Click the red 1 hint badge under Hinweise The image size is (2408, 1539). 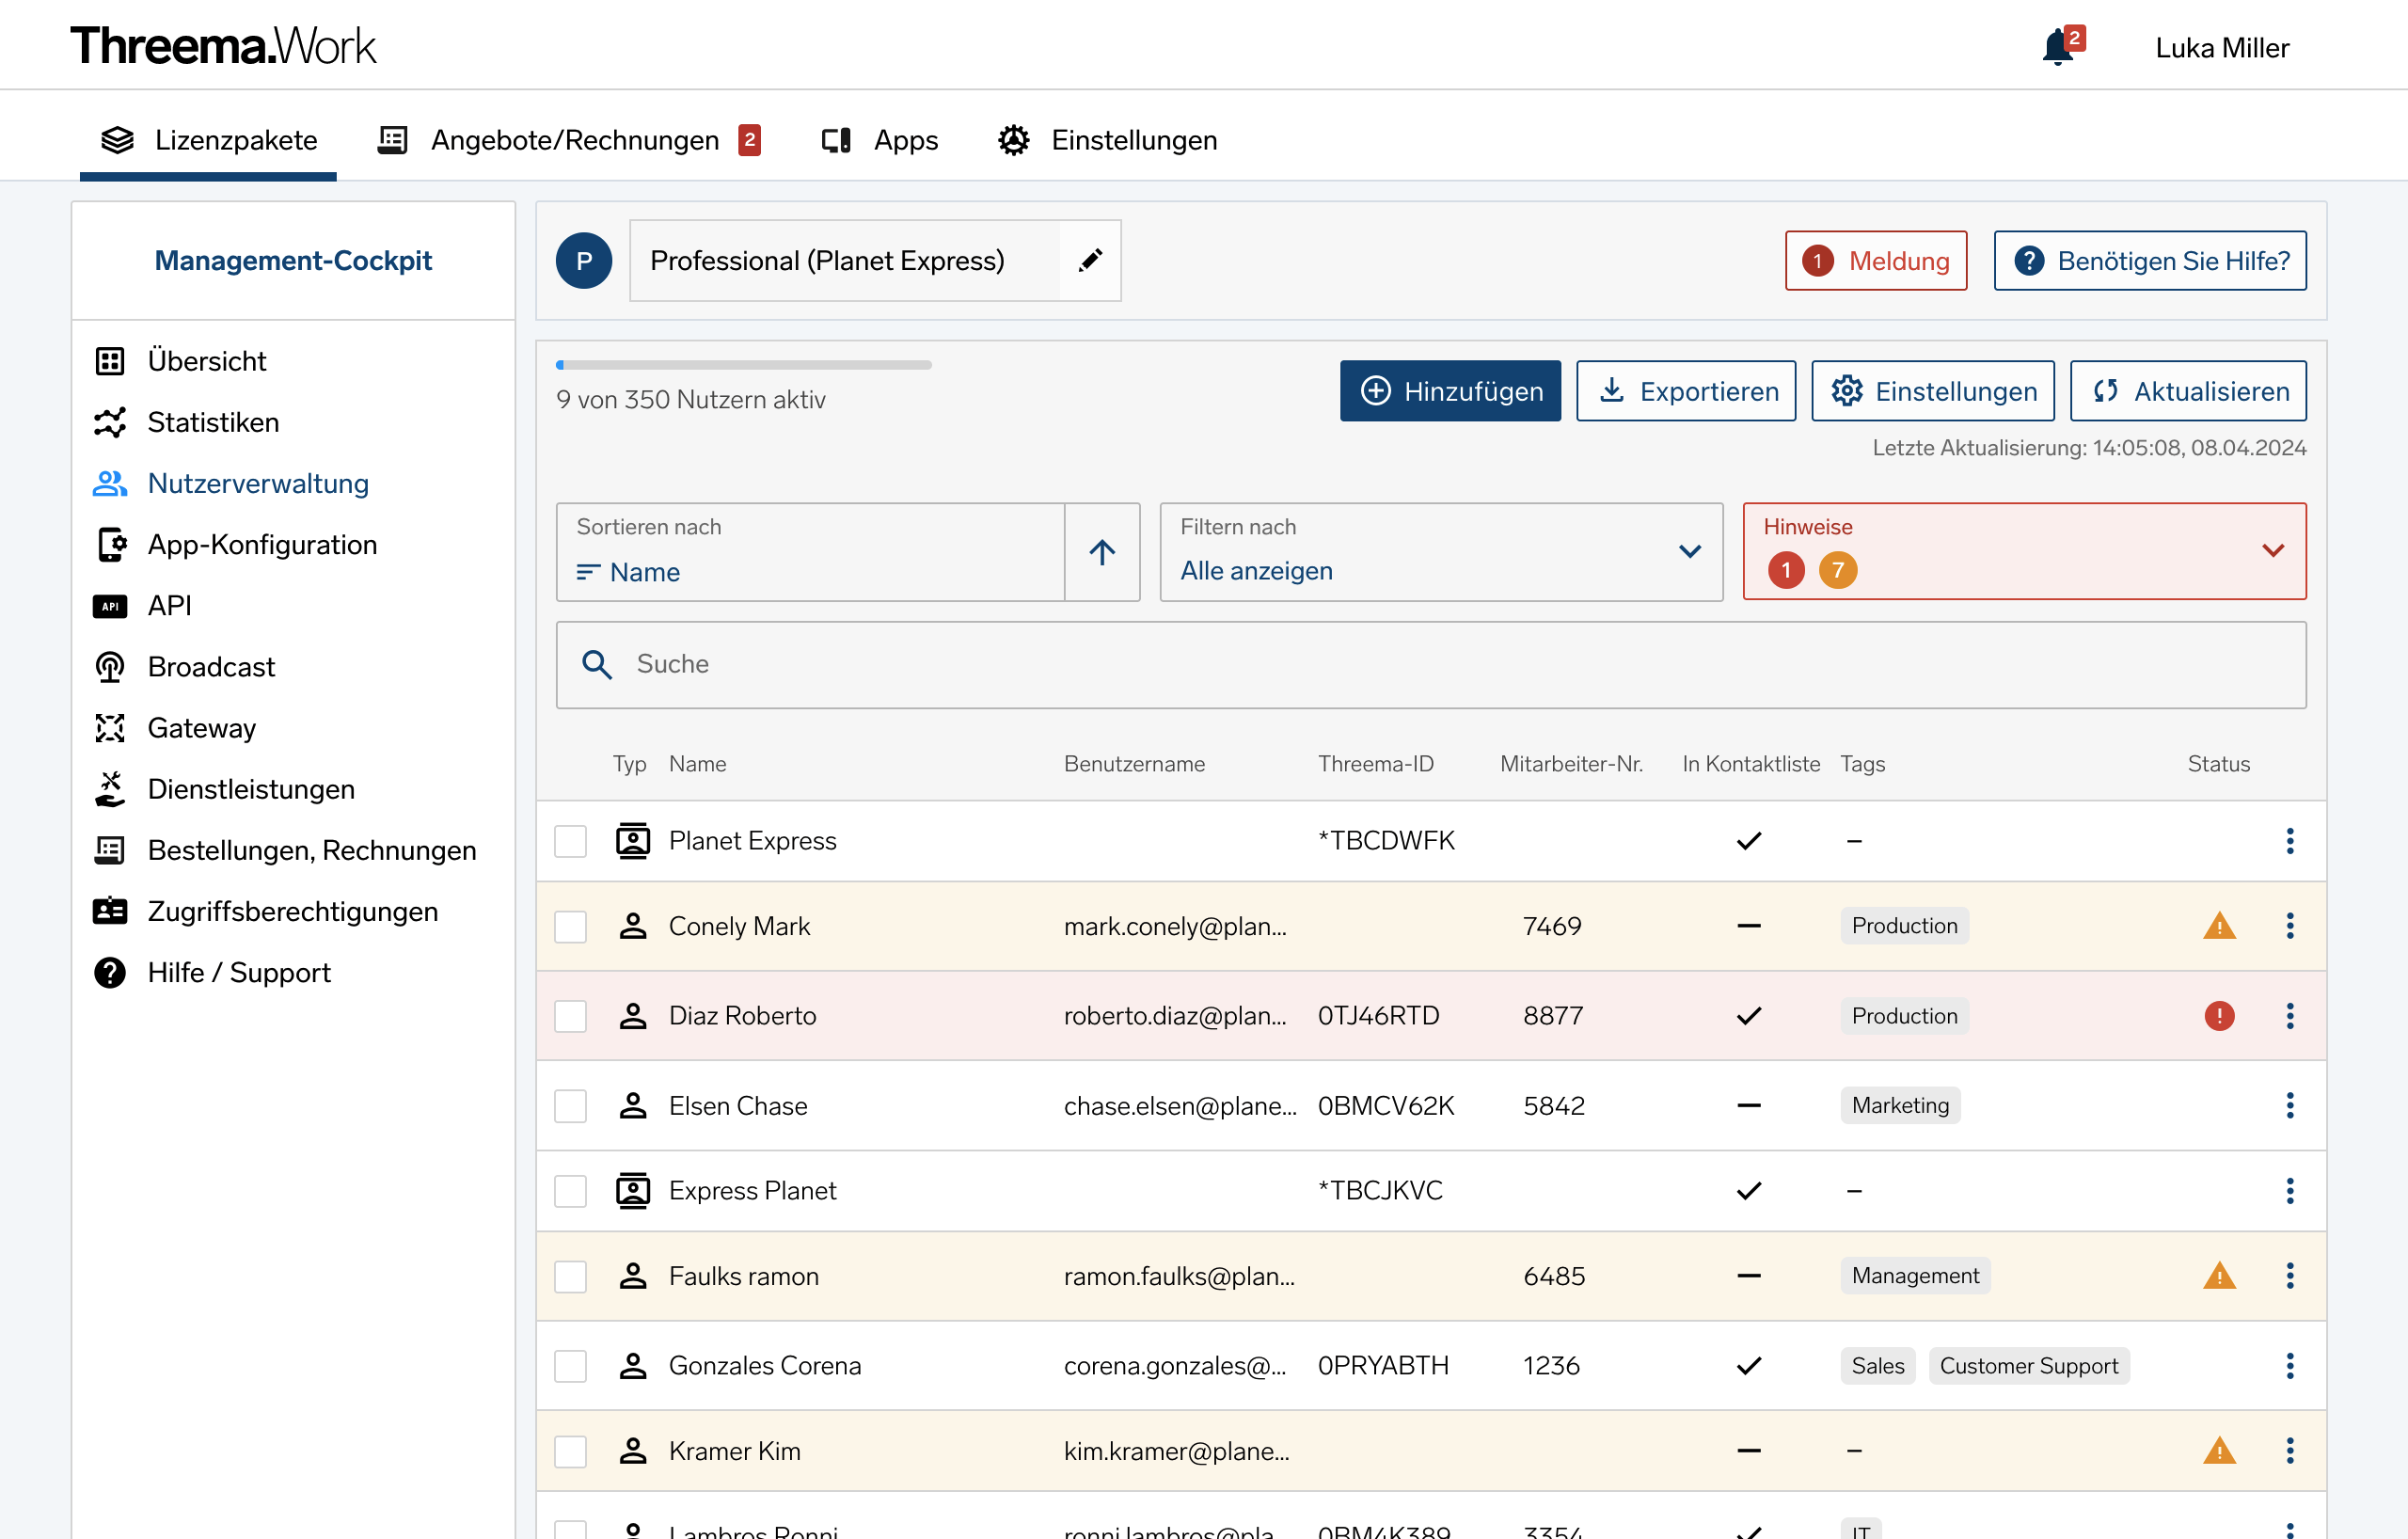(x=1786, y=570)
